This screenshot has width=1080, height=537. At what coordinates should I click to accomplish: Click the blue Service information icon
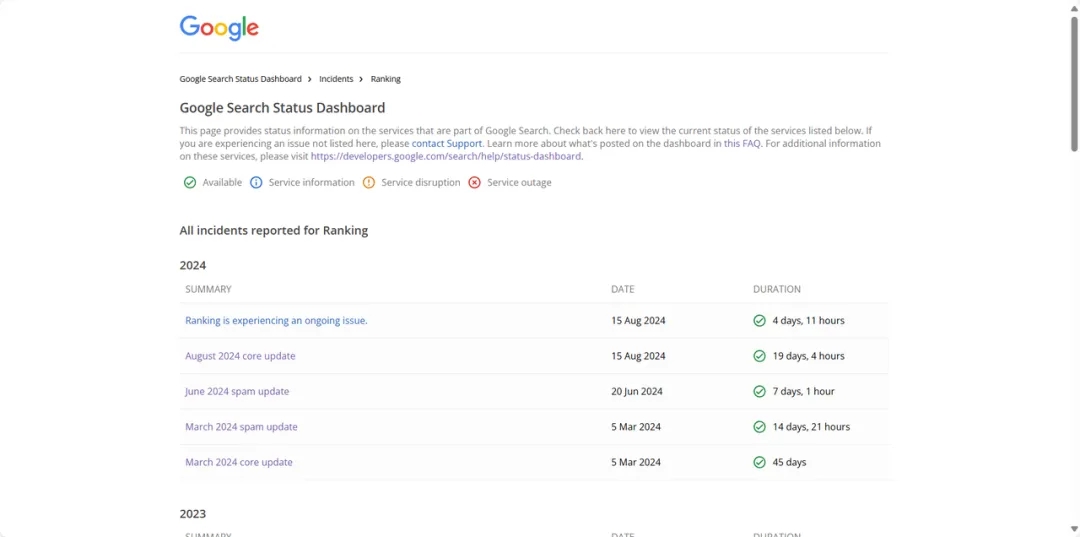[256, 183]
